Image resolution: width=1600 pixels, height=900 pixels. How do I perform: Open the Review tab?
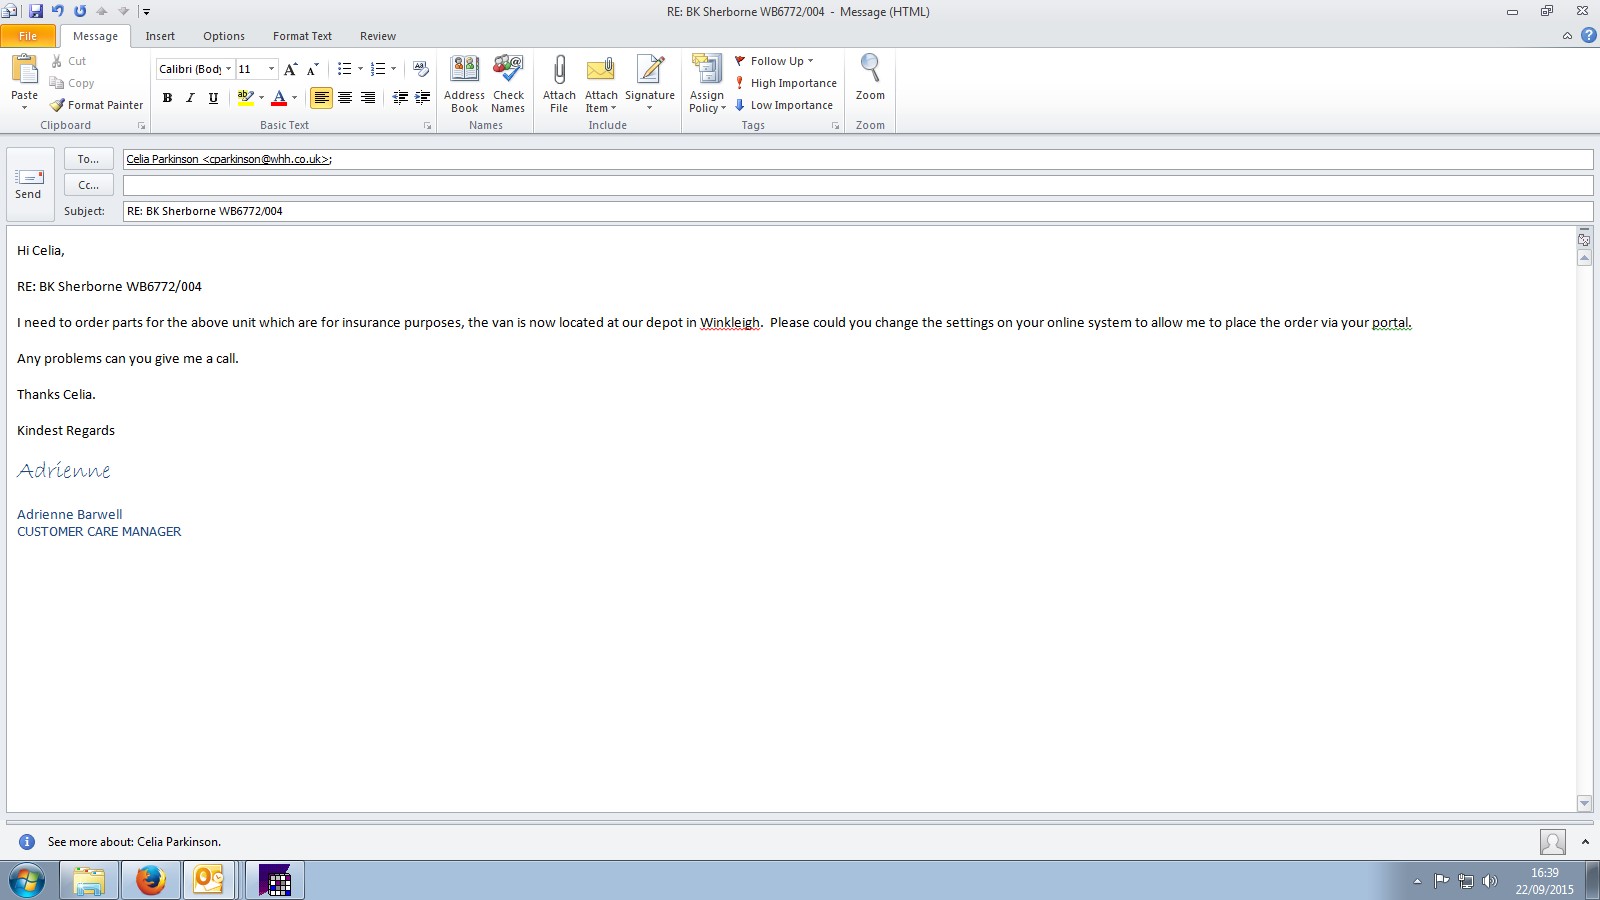point(378,36)
